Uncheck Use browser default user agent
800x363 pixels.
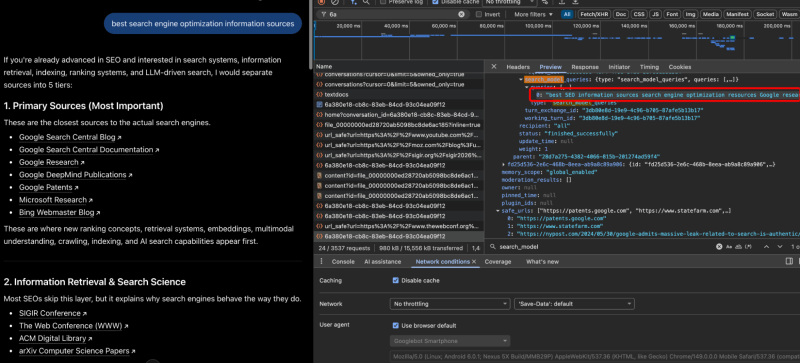[396, 326]
